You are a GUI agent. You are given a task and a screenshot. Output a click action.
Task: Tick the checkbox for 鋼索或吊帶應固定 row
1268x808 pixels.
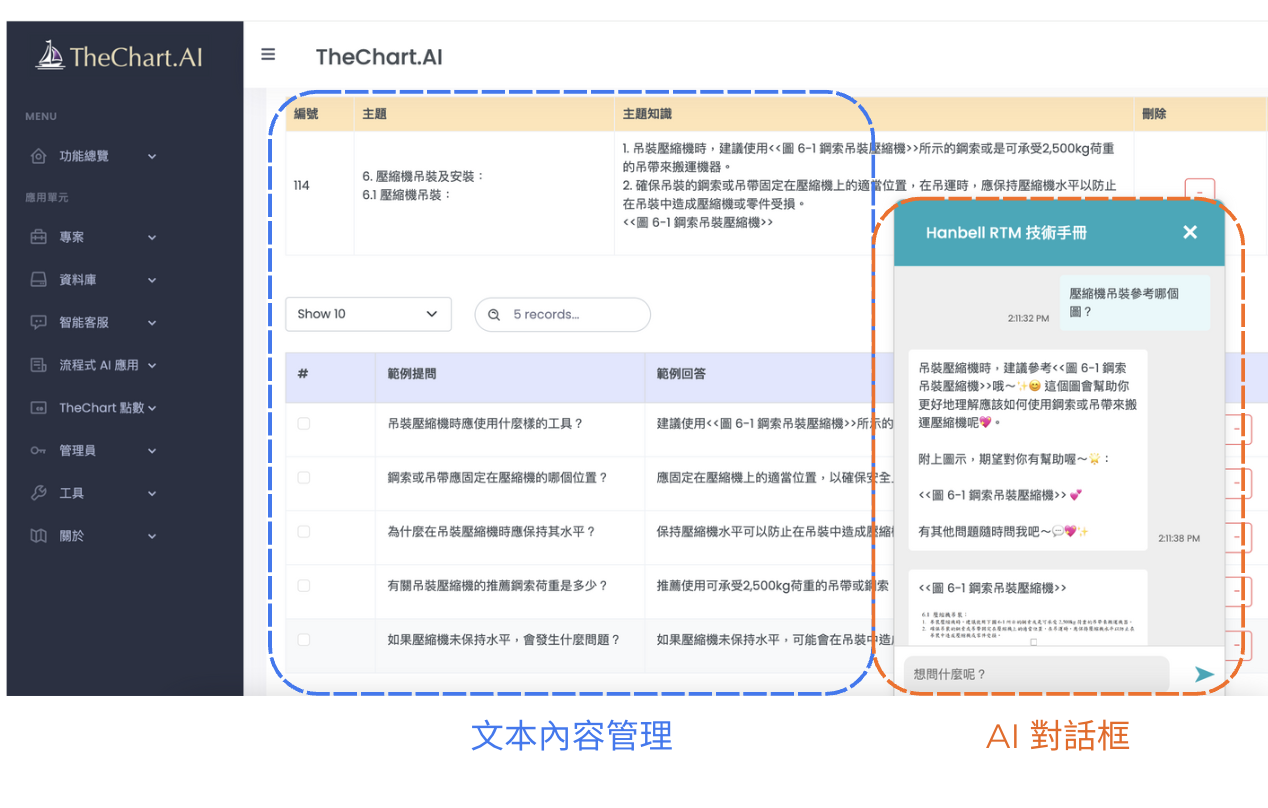(x=304, y=478)
